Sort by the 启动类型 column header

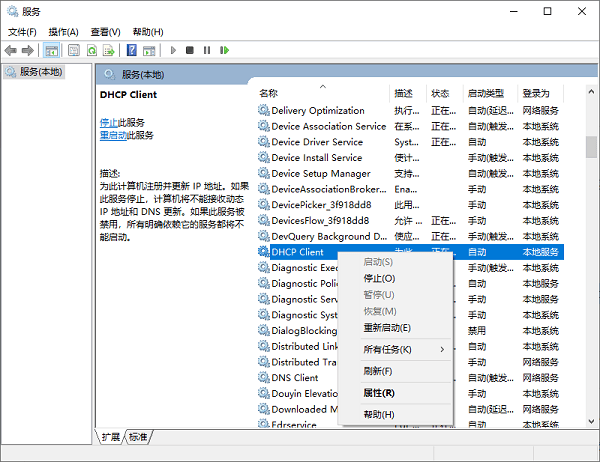[x=488, y=93]
